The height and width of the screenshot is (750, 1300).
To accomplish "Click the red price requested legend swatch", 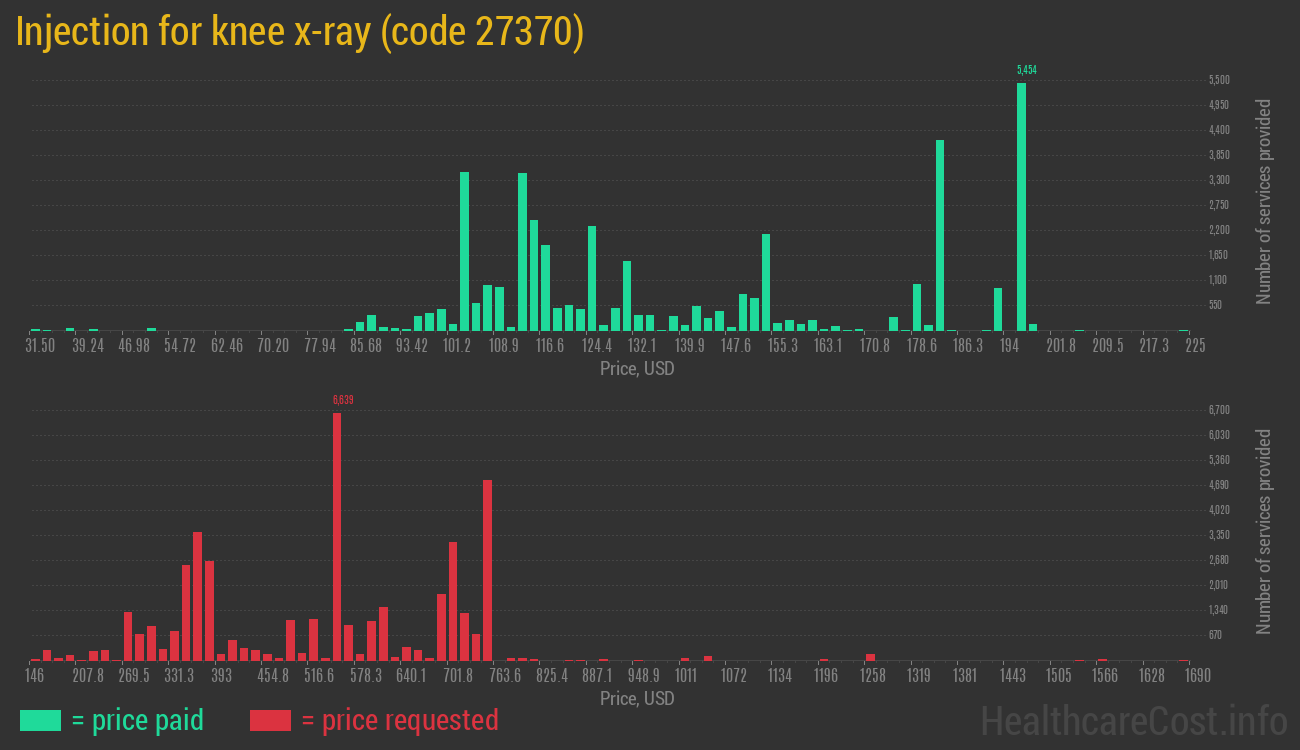I will [270, 720].
